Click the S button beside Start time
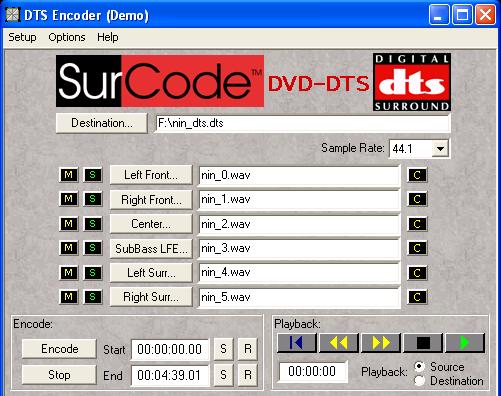This screenshot has width=501, height=396. point(223,349)
